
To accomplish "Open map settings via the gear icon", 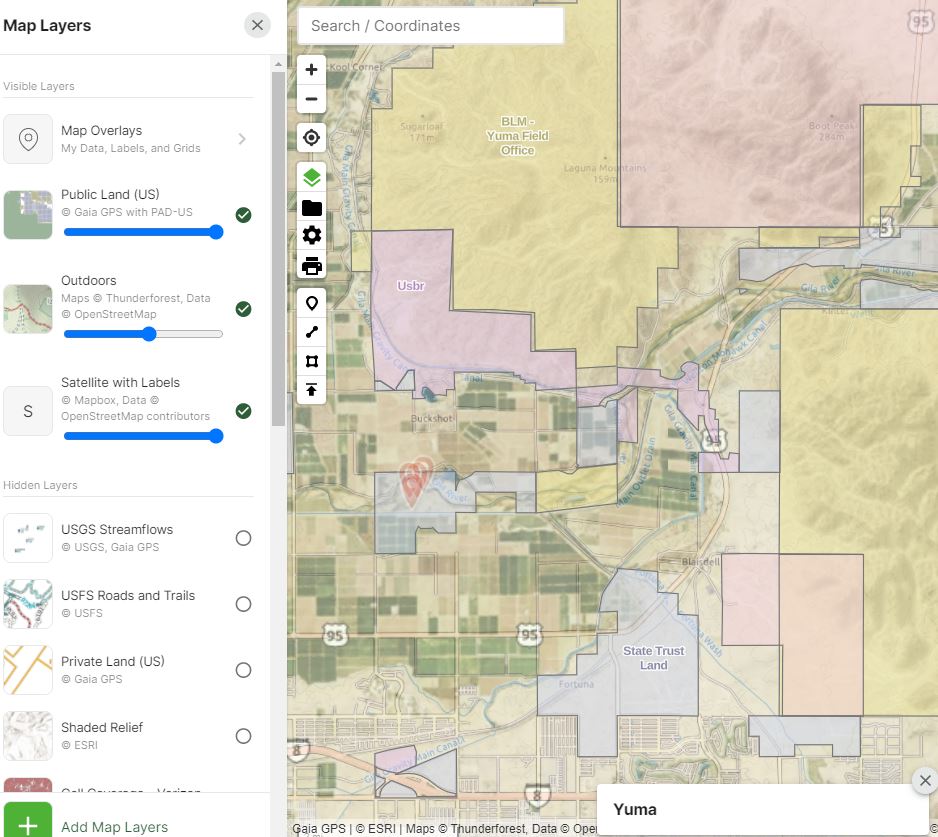I will click(310, 236).
